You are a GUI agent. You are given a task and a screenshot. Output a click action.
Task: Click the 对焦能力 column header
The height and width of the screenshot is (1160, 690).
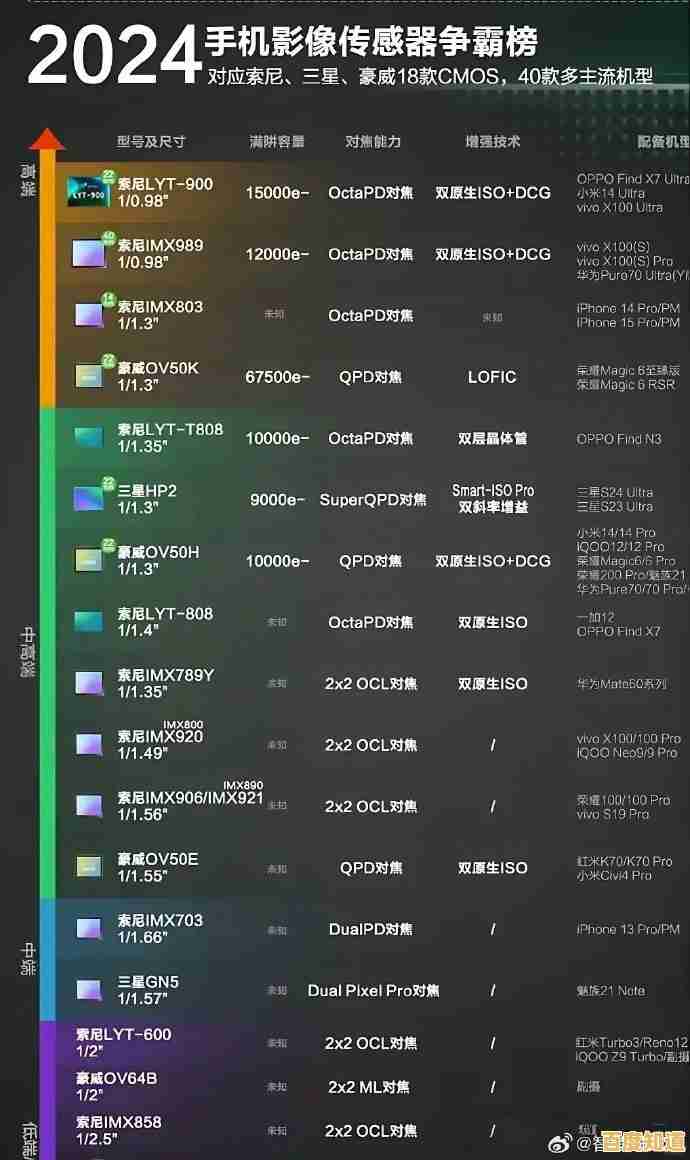pos(373,141)
